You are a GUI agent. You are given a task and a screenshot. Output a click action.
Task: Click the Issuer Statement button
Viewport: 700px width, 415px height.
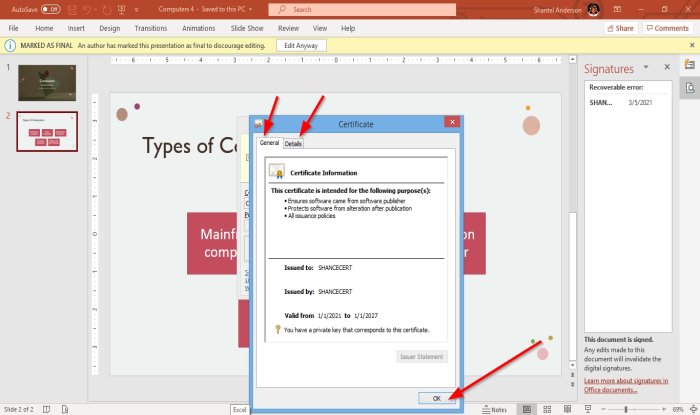pos(421,357)
